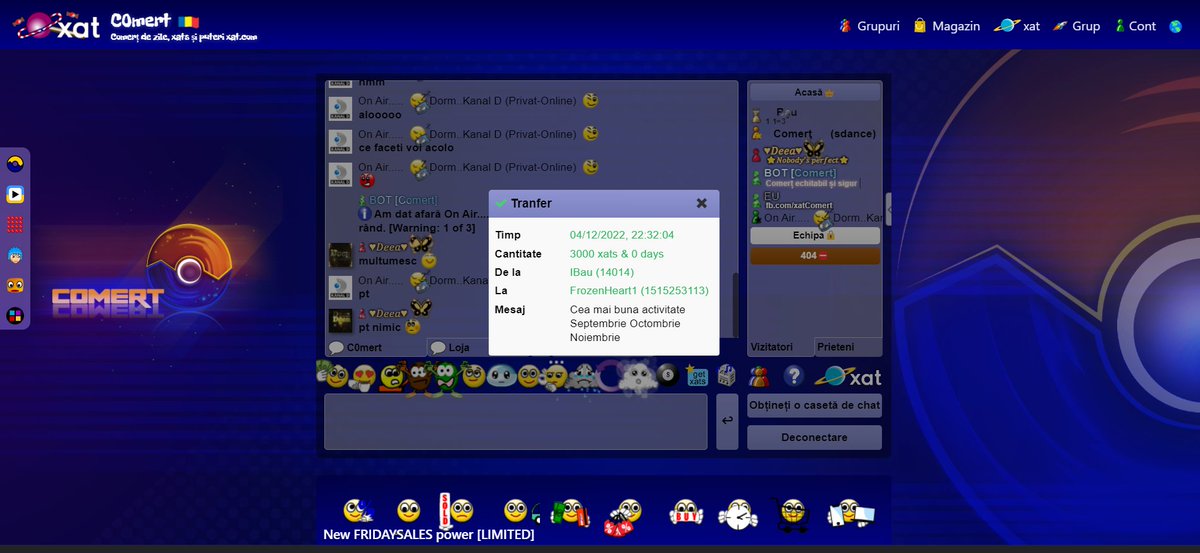The height and width of the screenshot is (553, 1200).
Task: Click the New FRIDAYSALES power text
Action: pos(428,535)
